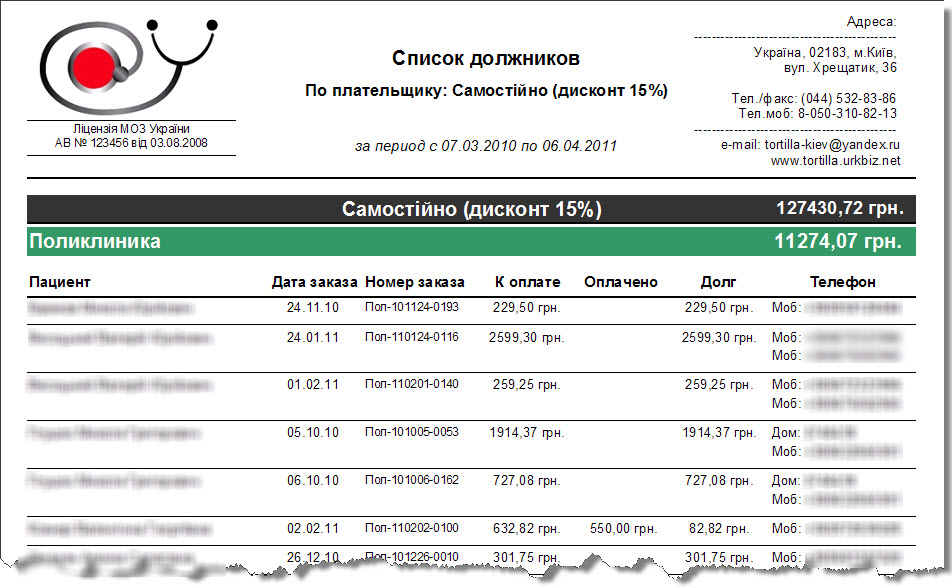Click the total '127430,72 грн.'
The image size is (952, 588).
(840, 208)
